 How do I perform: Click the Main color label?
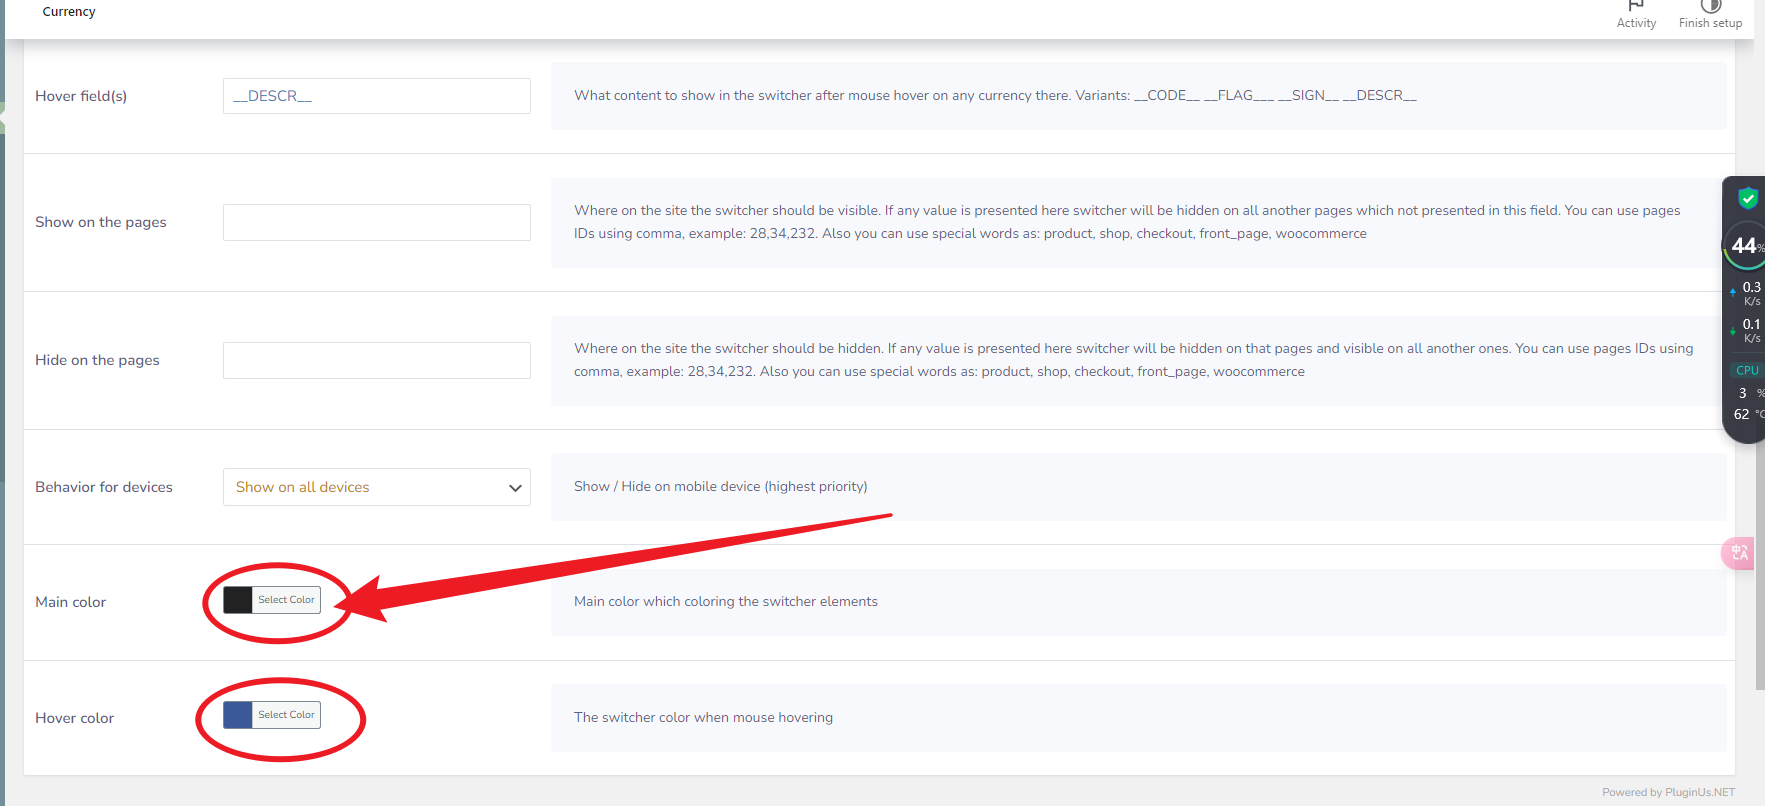(x=70, y=602)
